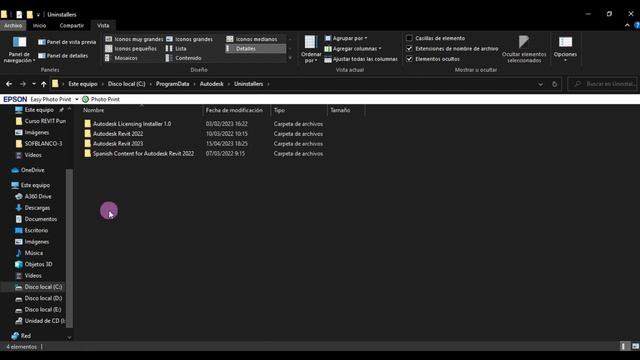Open SOFBLANCO-3 quick access folder

39,144
